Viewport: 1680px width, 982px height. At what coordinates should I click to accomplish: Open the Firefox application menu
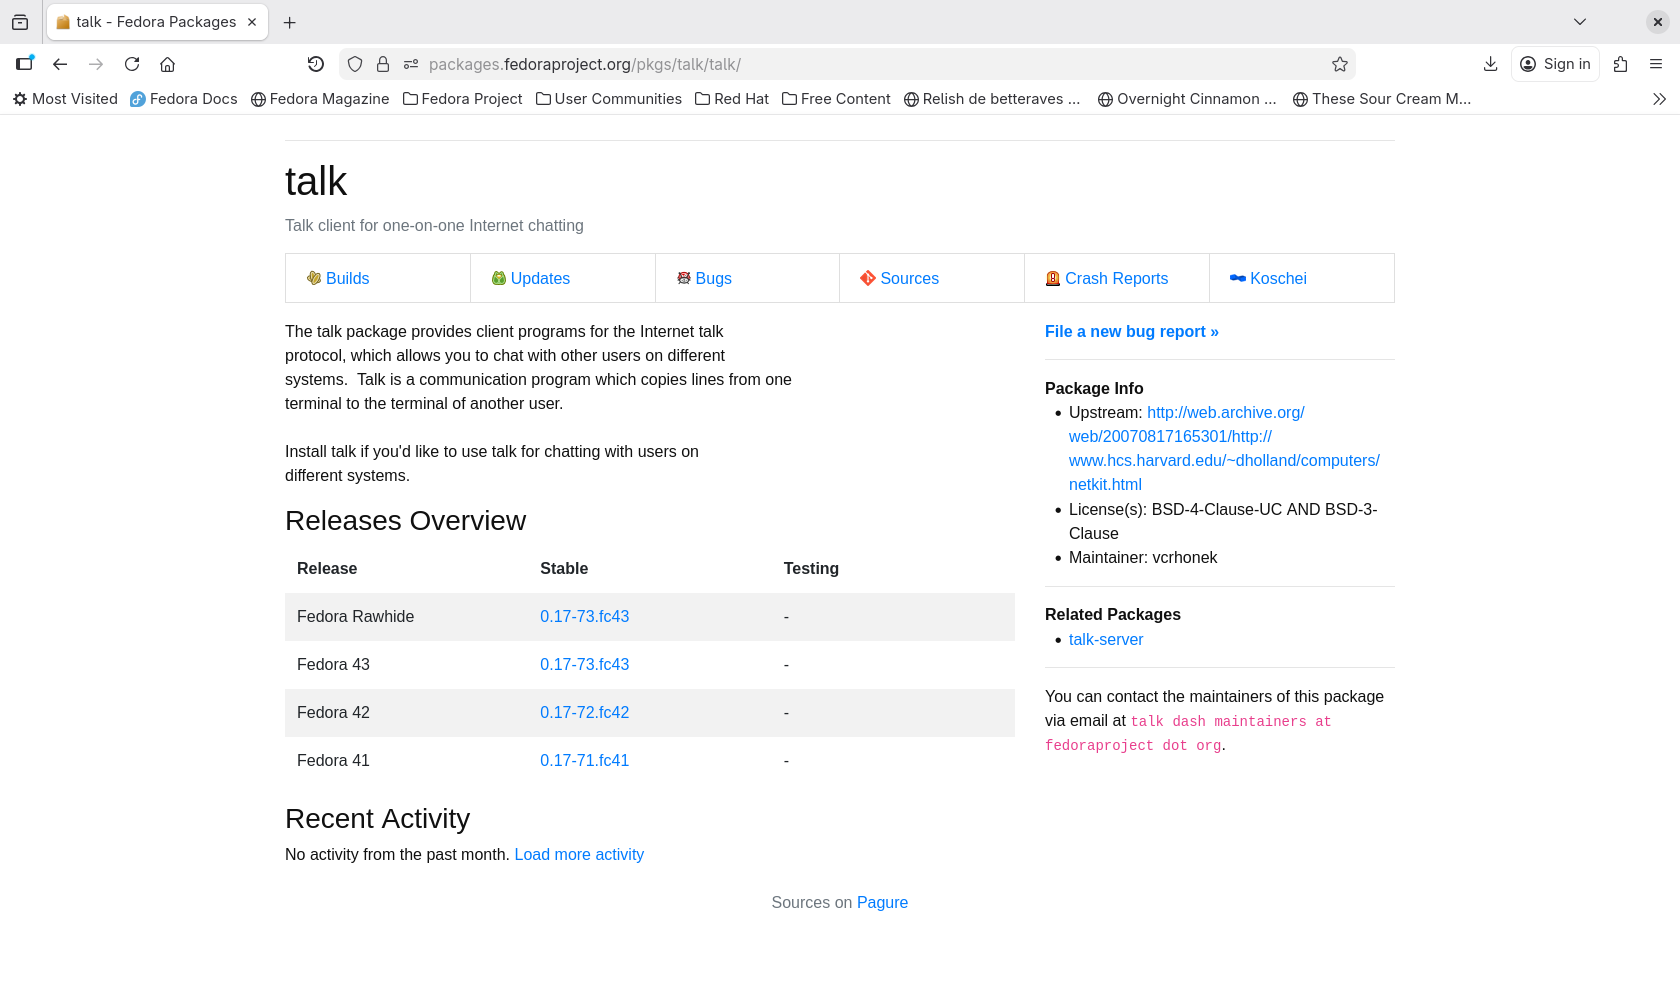(x=1656, y=64)
